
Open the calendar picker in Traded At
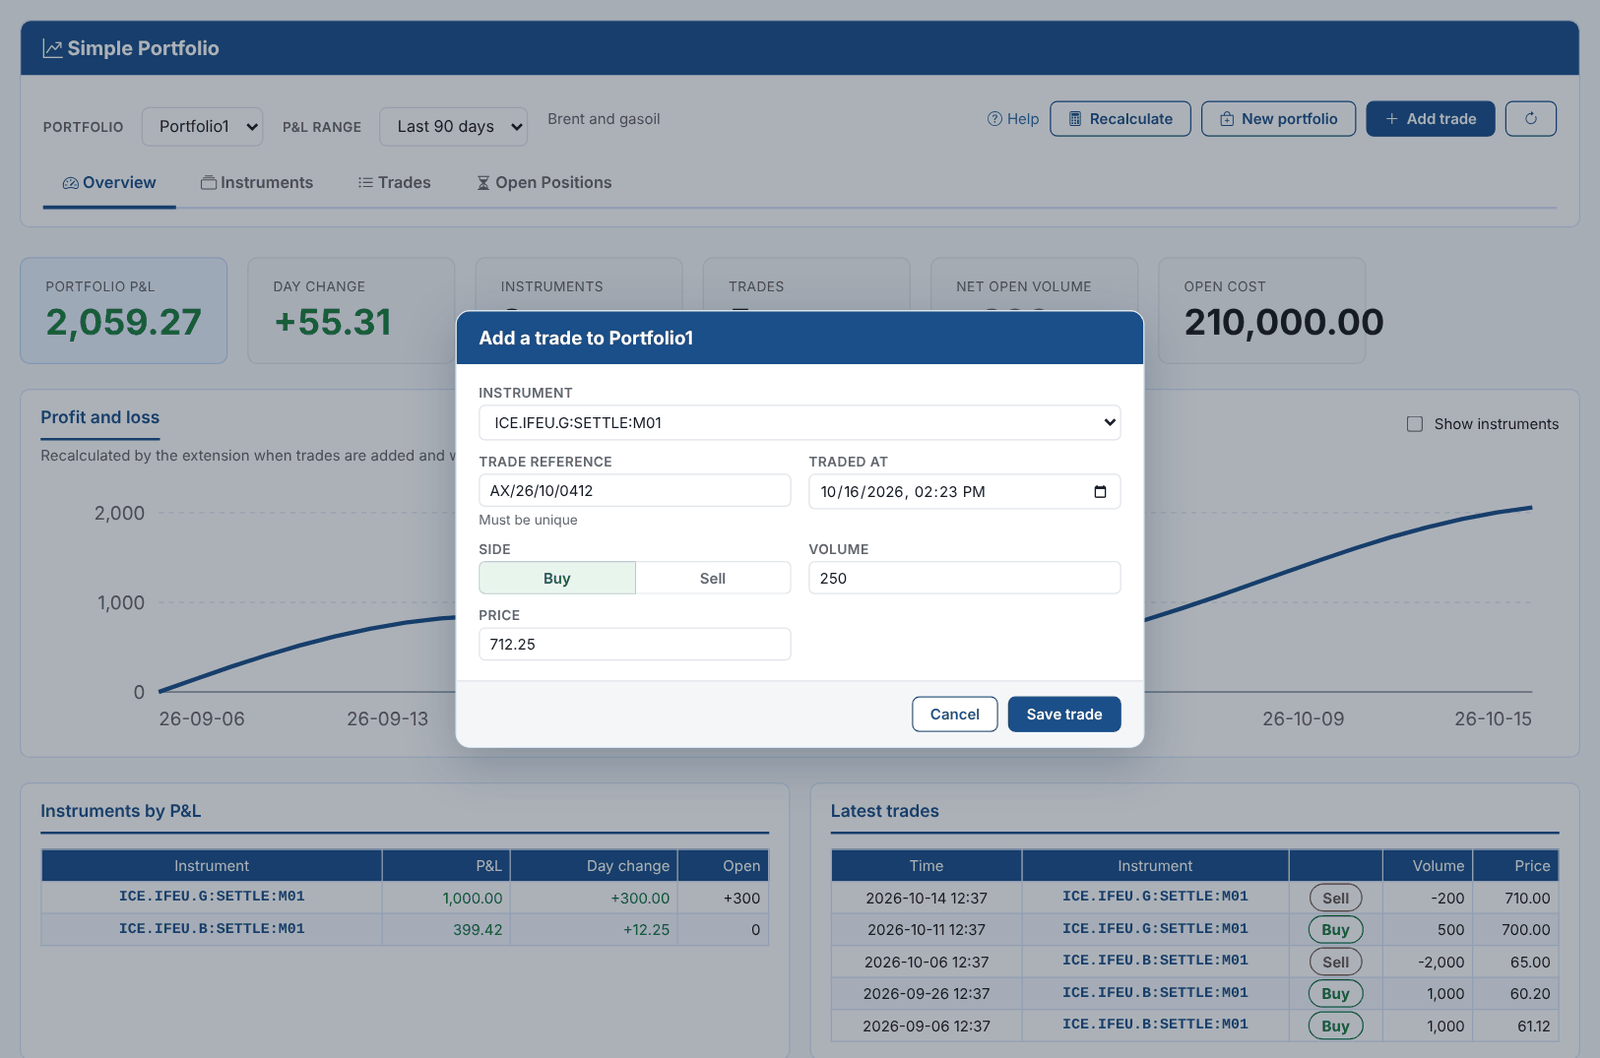1100,492
